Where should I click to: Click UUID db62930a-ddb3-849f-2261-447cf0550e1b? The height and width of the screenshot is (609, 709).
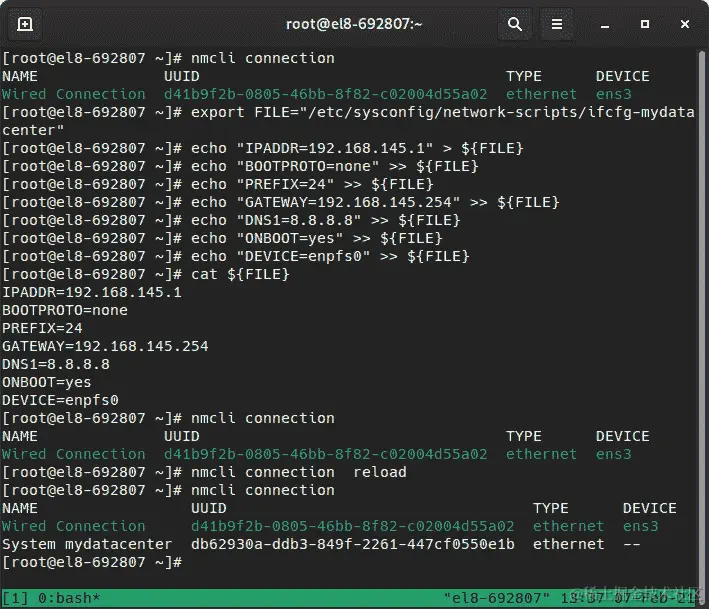pyautogui.click(x=353, y=544)
